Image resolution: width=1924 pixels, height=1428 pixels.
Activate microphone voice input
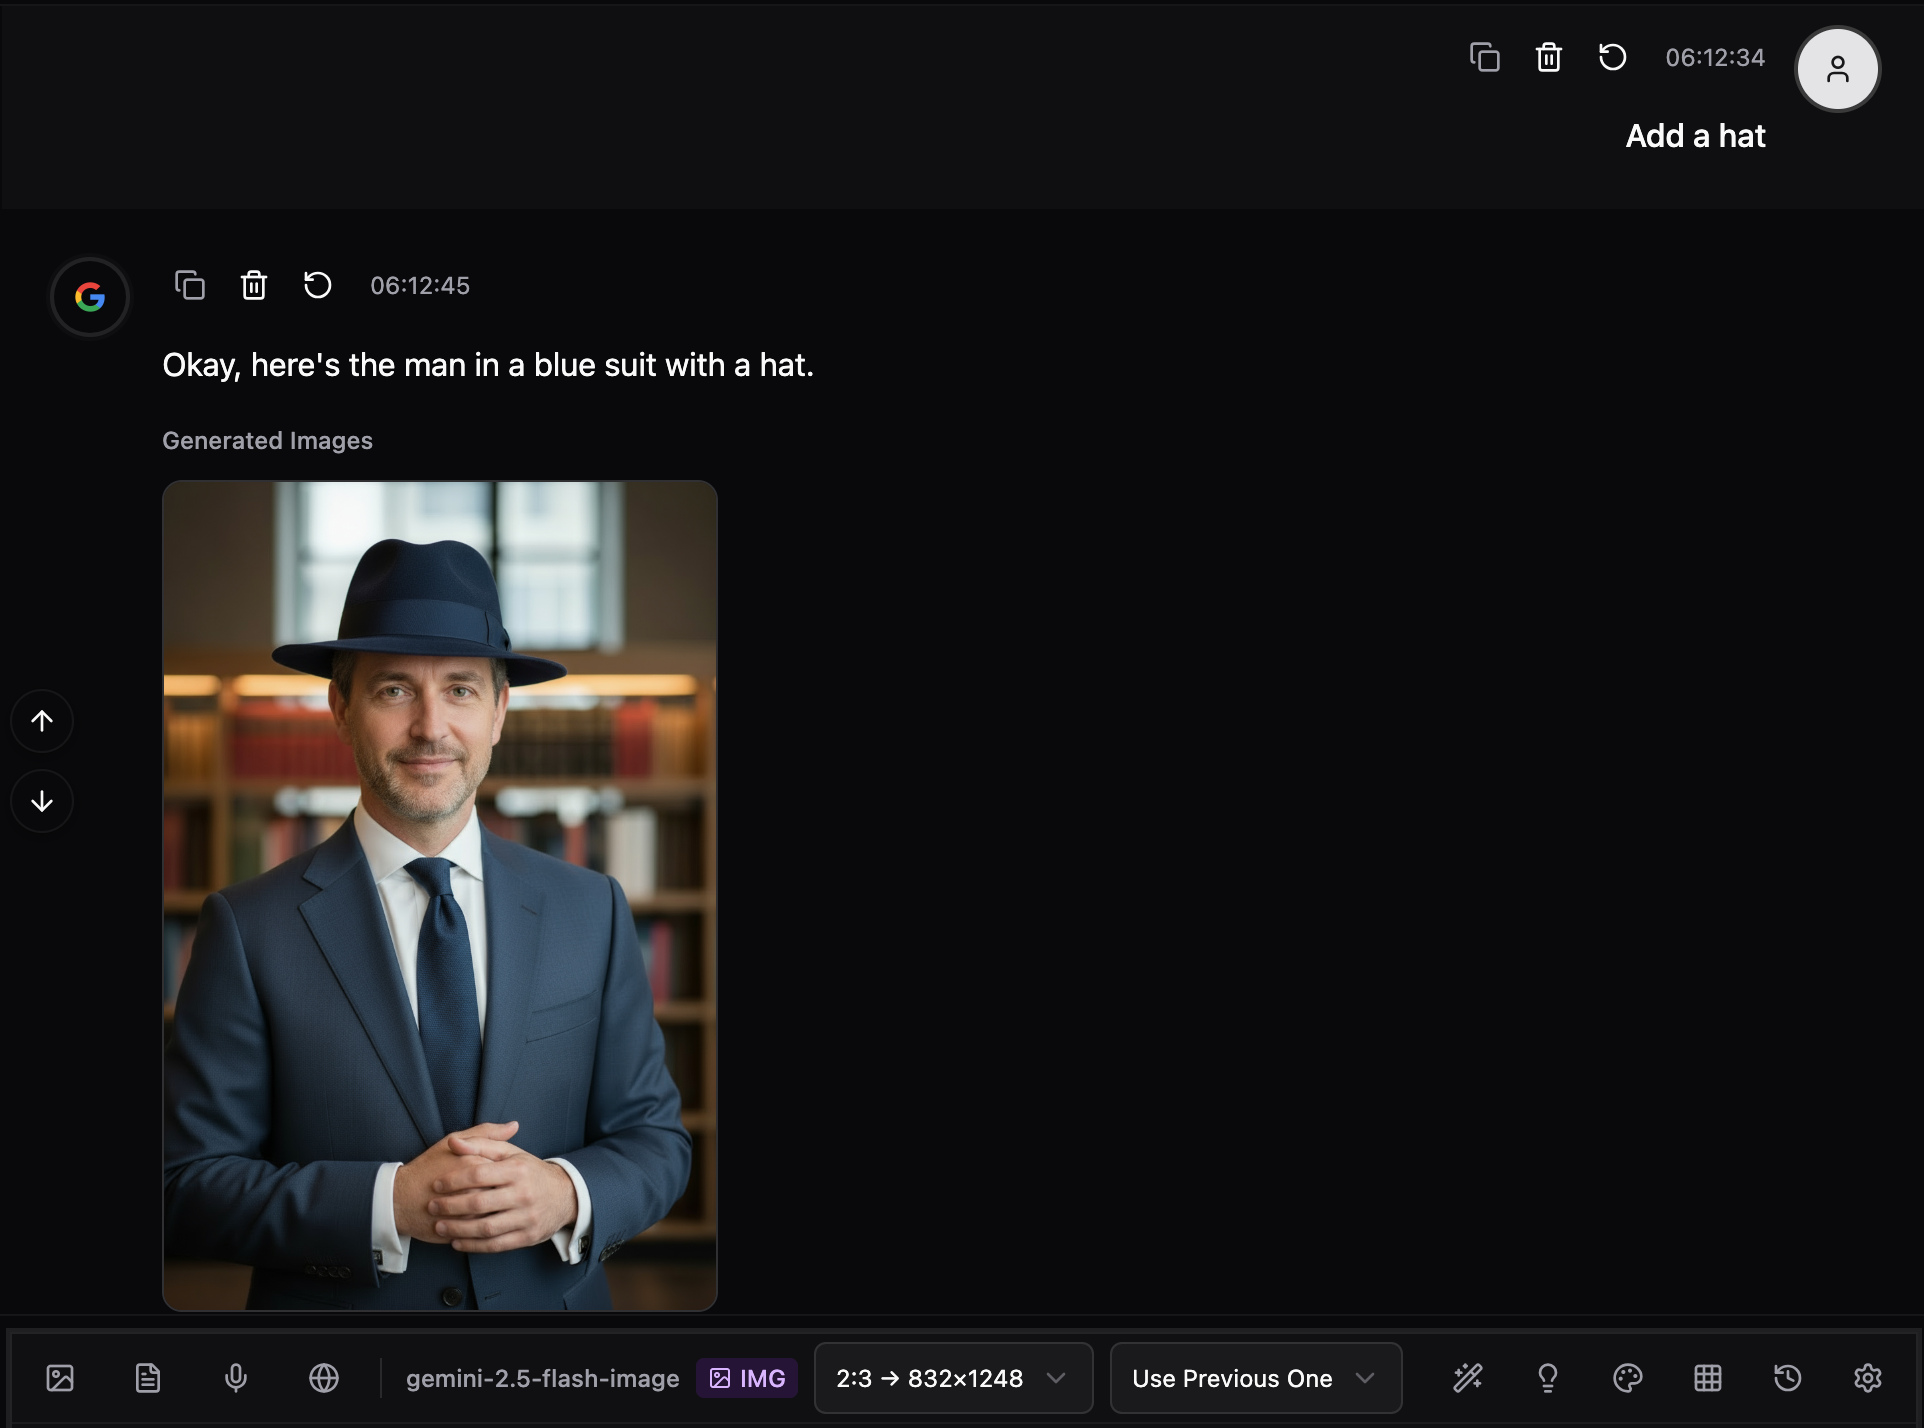click(x=236, y=1378)
